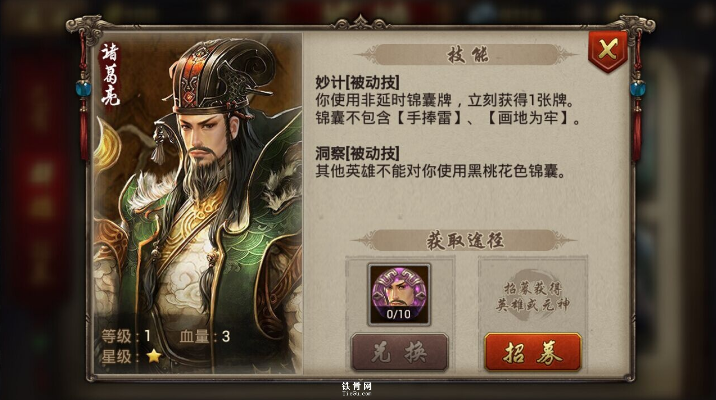Tap the 铁骨网 watermark logo

pyautogui.click(x=357, y=388)
